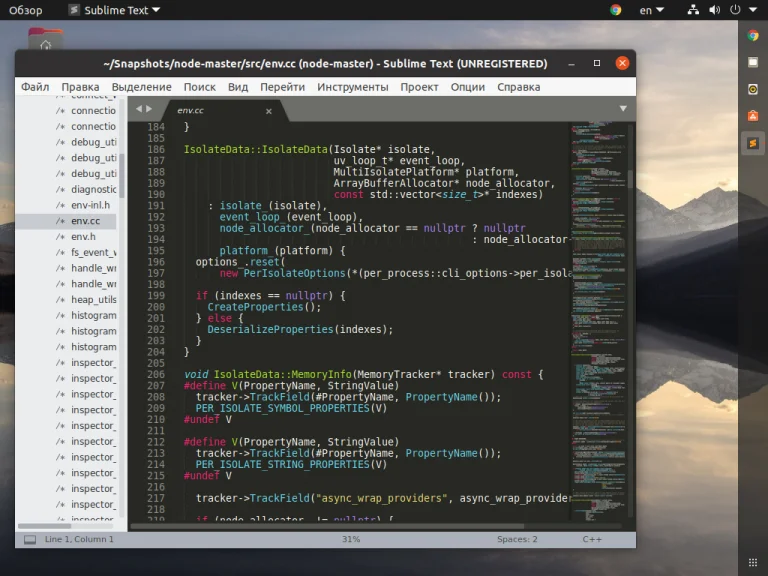Image resolution: width=768 pixels, height=576 pixels.
Task: Click 'Spaces: 2' indentation setting
Action: coord(517,540)
